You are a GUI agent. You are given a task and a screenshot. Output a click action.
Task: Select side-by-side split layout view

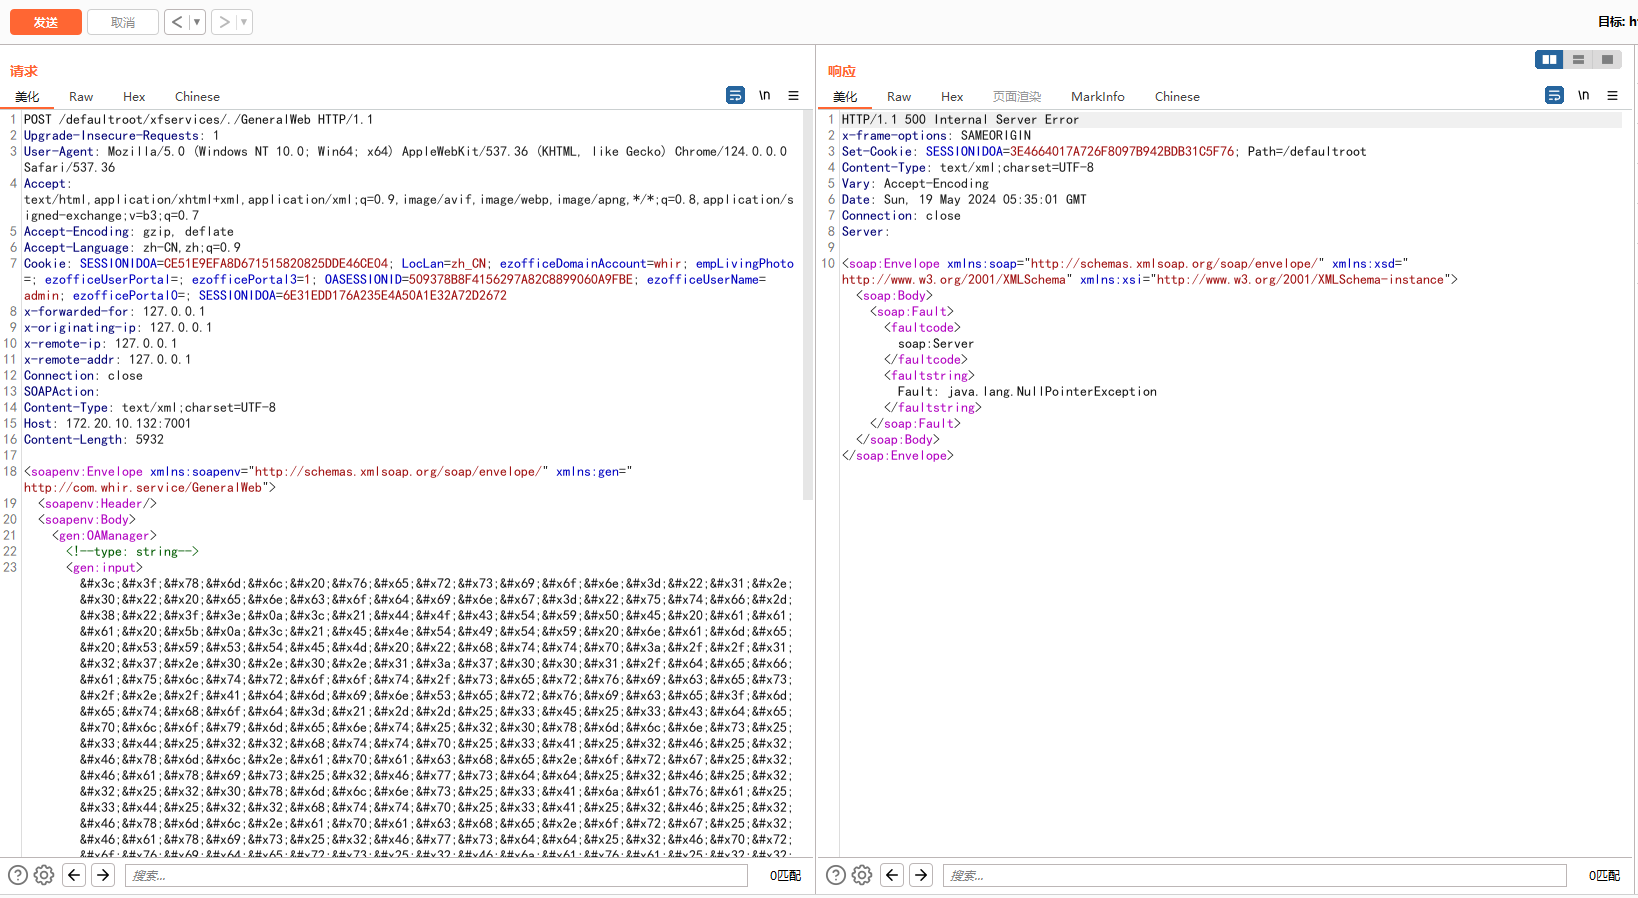1548,60
